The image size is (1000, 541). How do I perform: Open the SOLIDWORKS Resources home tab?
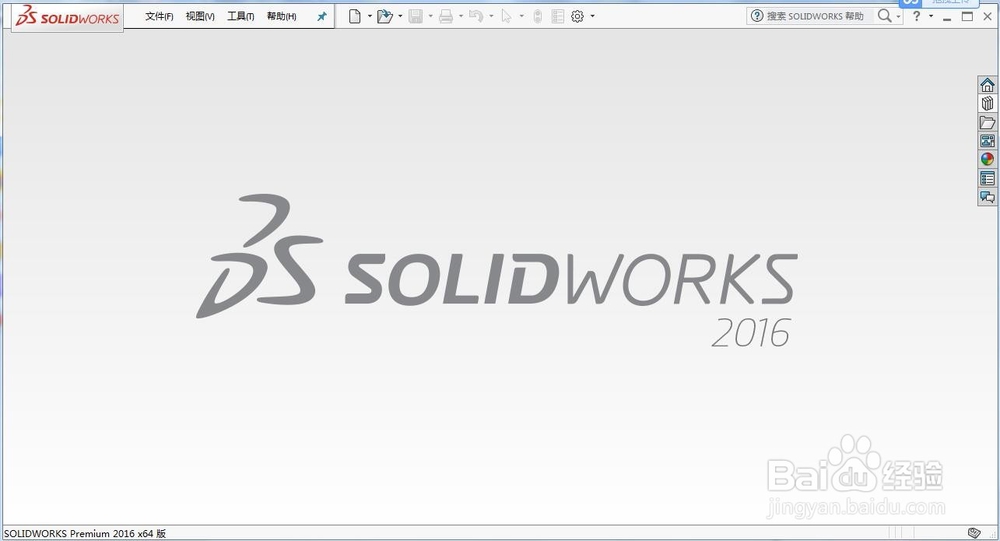pyautogui.click(x=987, y=85)
